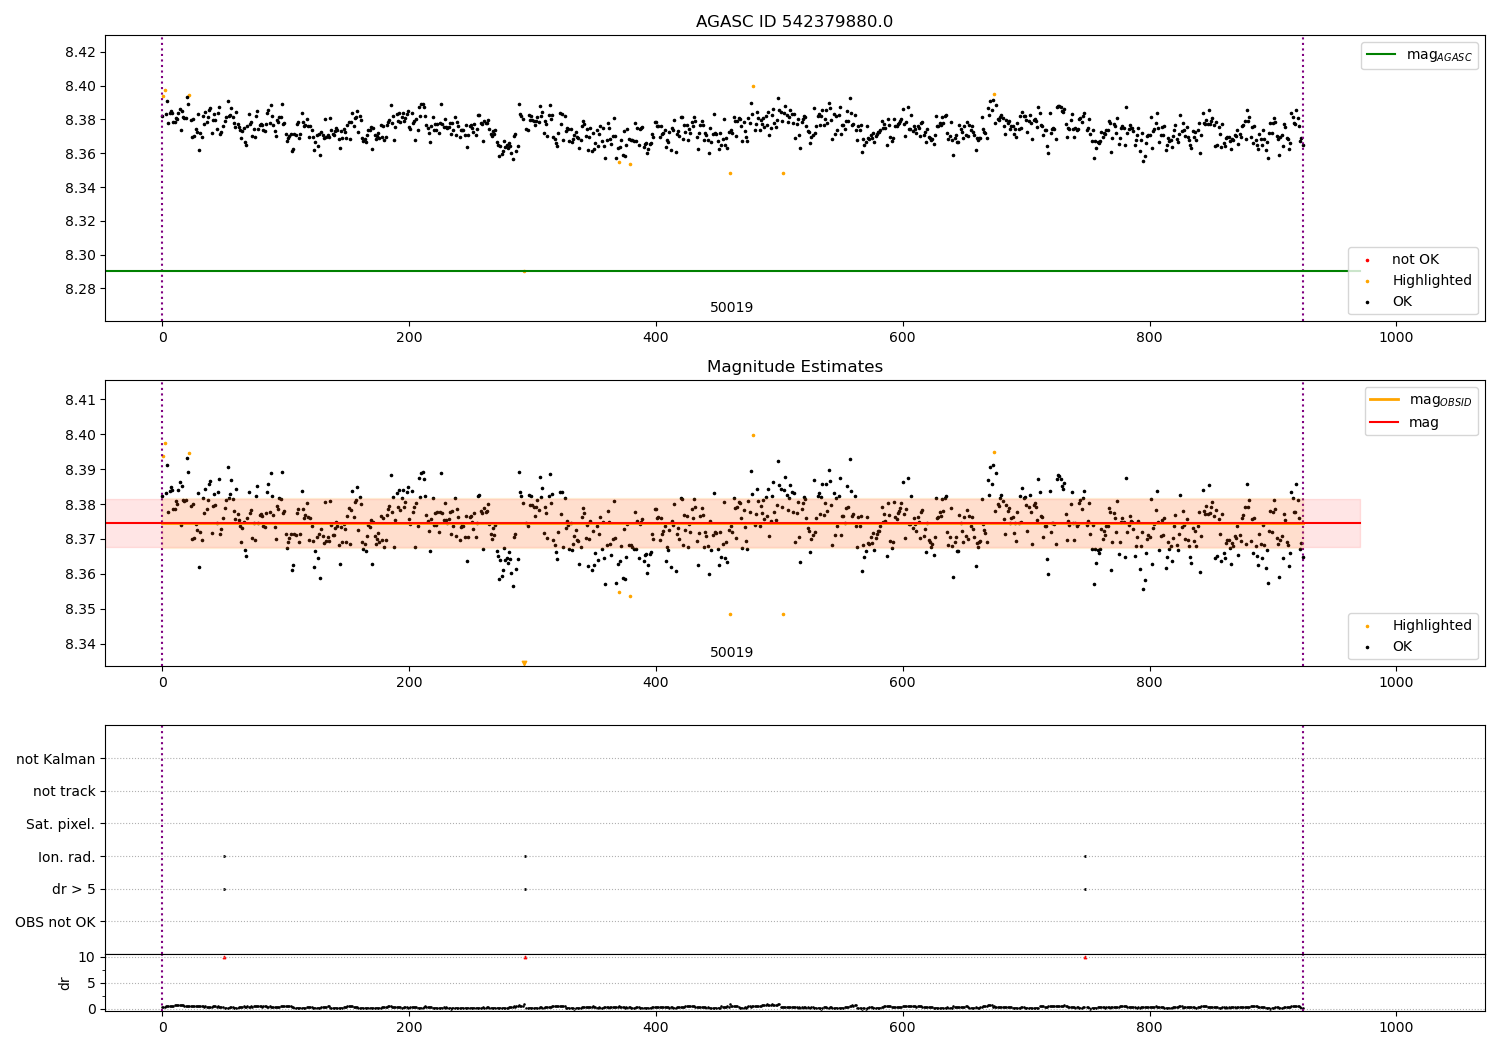The height and width of the screenshot is (1050, 1500).
Task: Click the 'dr > 5' row label
Action: click(x=74, y=889)
